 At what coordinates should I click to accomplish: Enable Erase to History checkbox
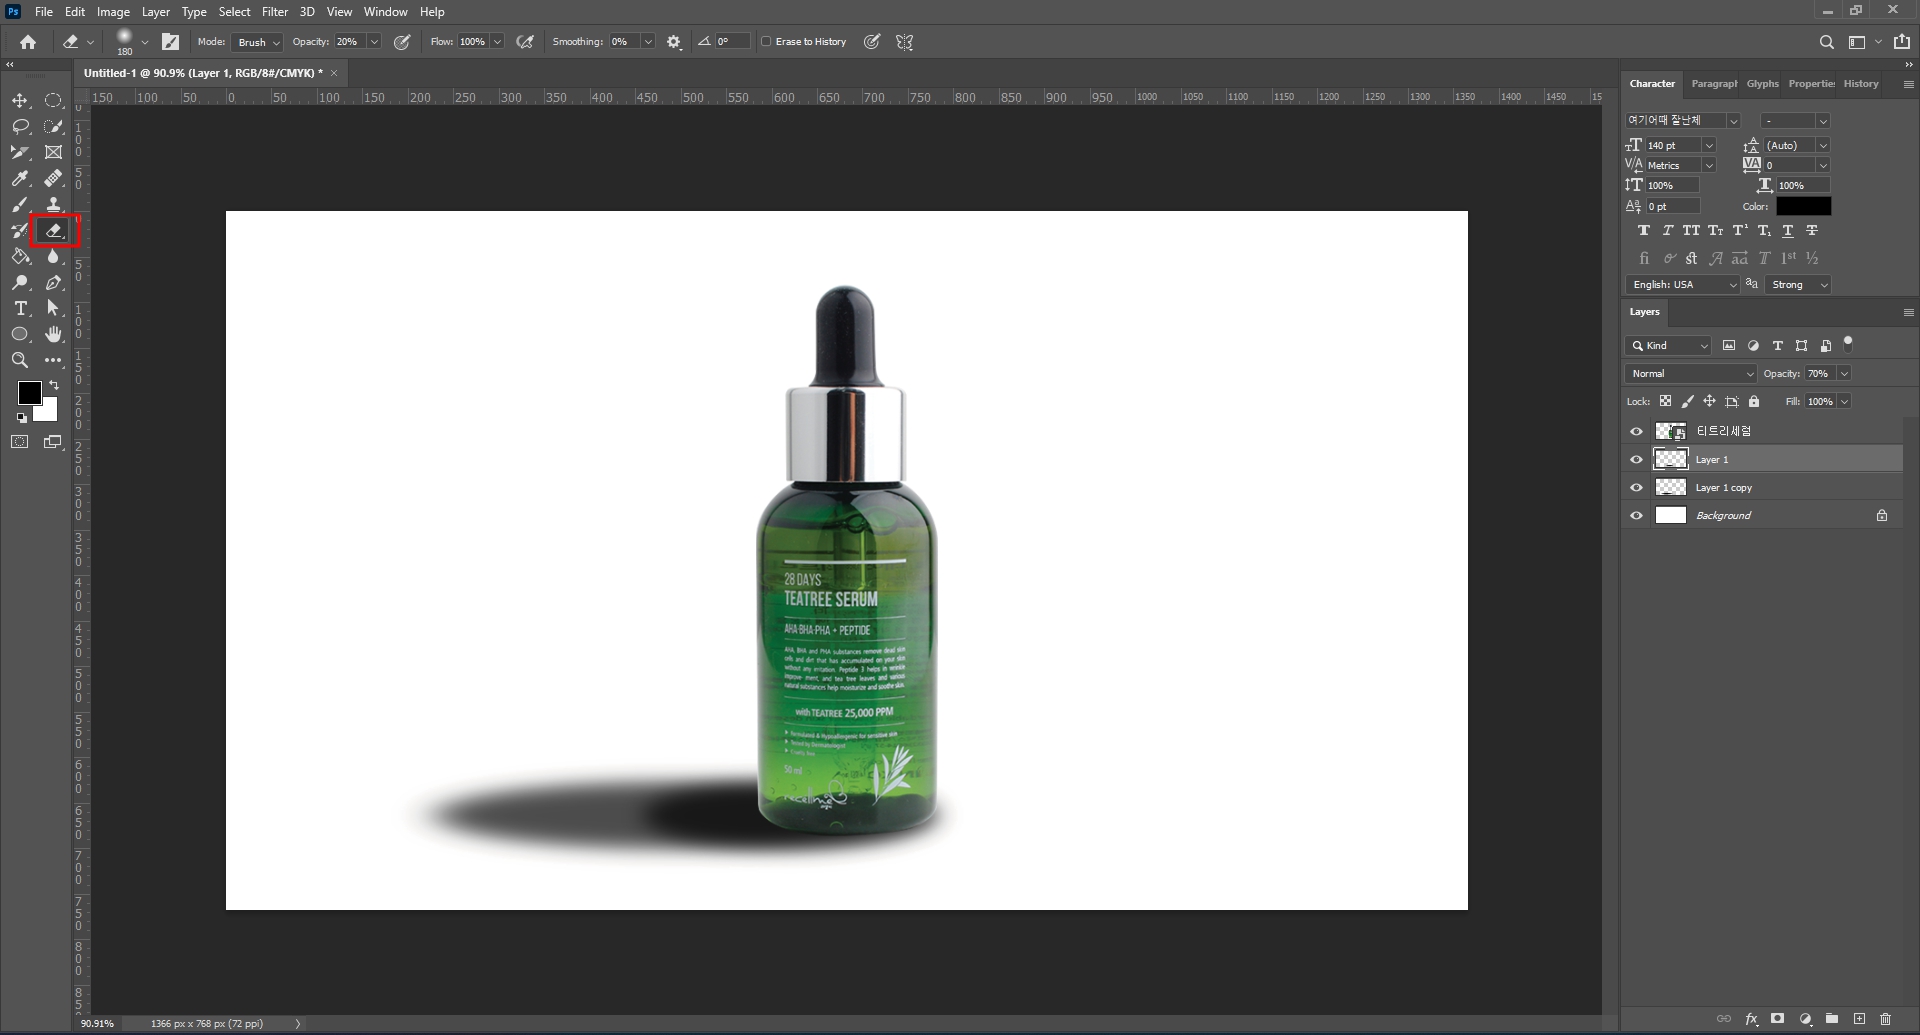[767, 42]
